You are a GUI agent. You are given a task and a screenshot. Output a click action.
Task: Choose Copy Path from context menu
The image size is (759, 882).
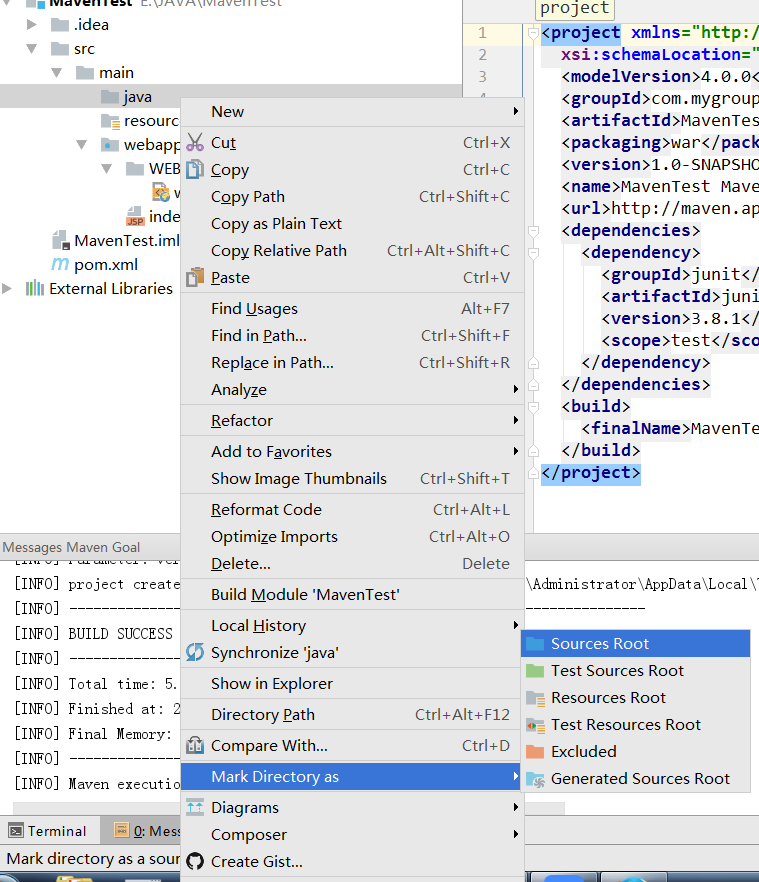(353, 196)
